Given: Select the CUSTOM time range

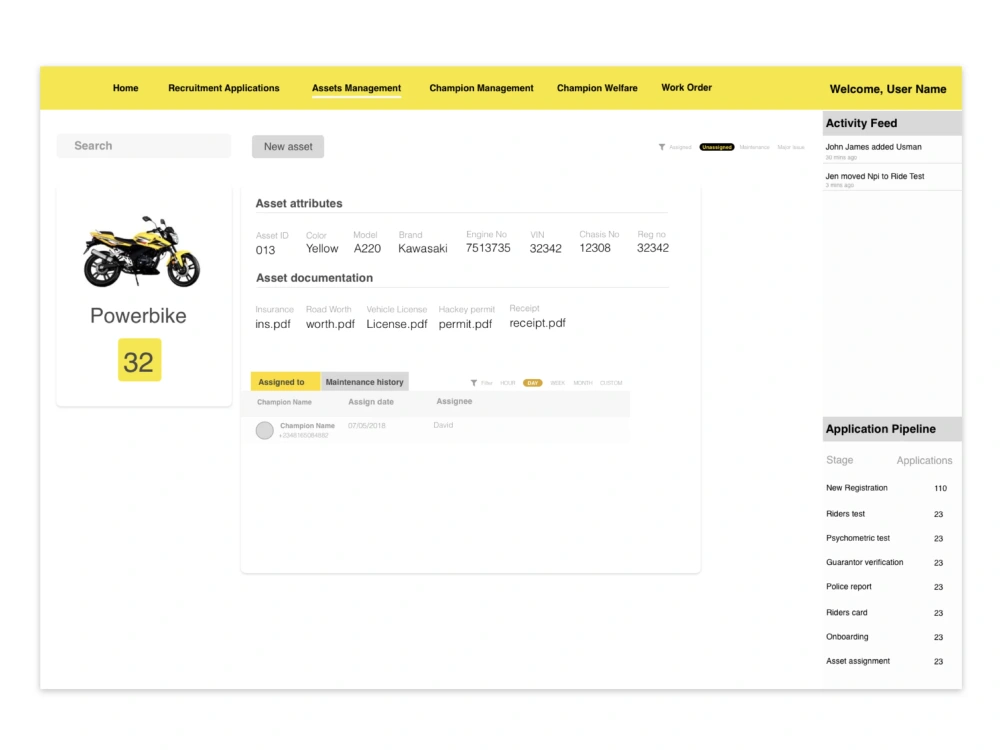Looking at the screenshot, I should 611,383.
